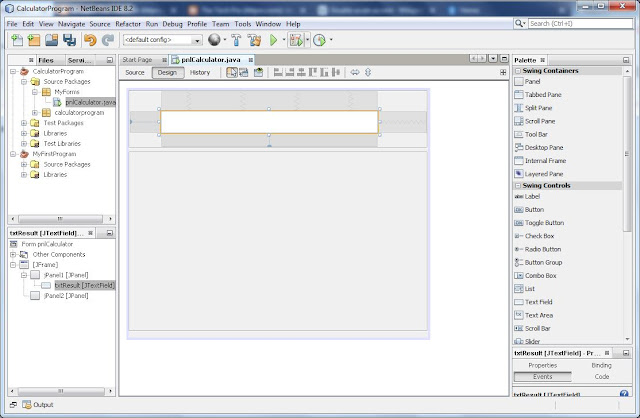The height and width of the screenshot is (418, 640).
Task: Select jPanel2 [JPanel] in Navigator
Action: click(66, 296)
